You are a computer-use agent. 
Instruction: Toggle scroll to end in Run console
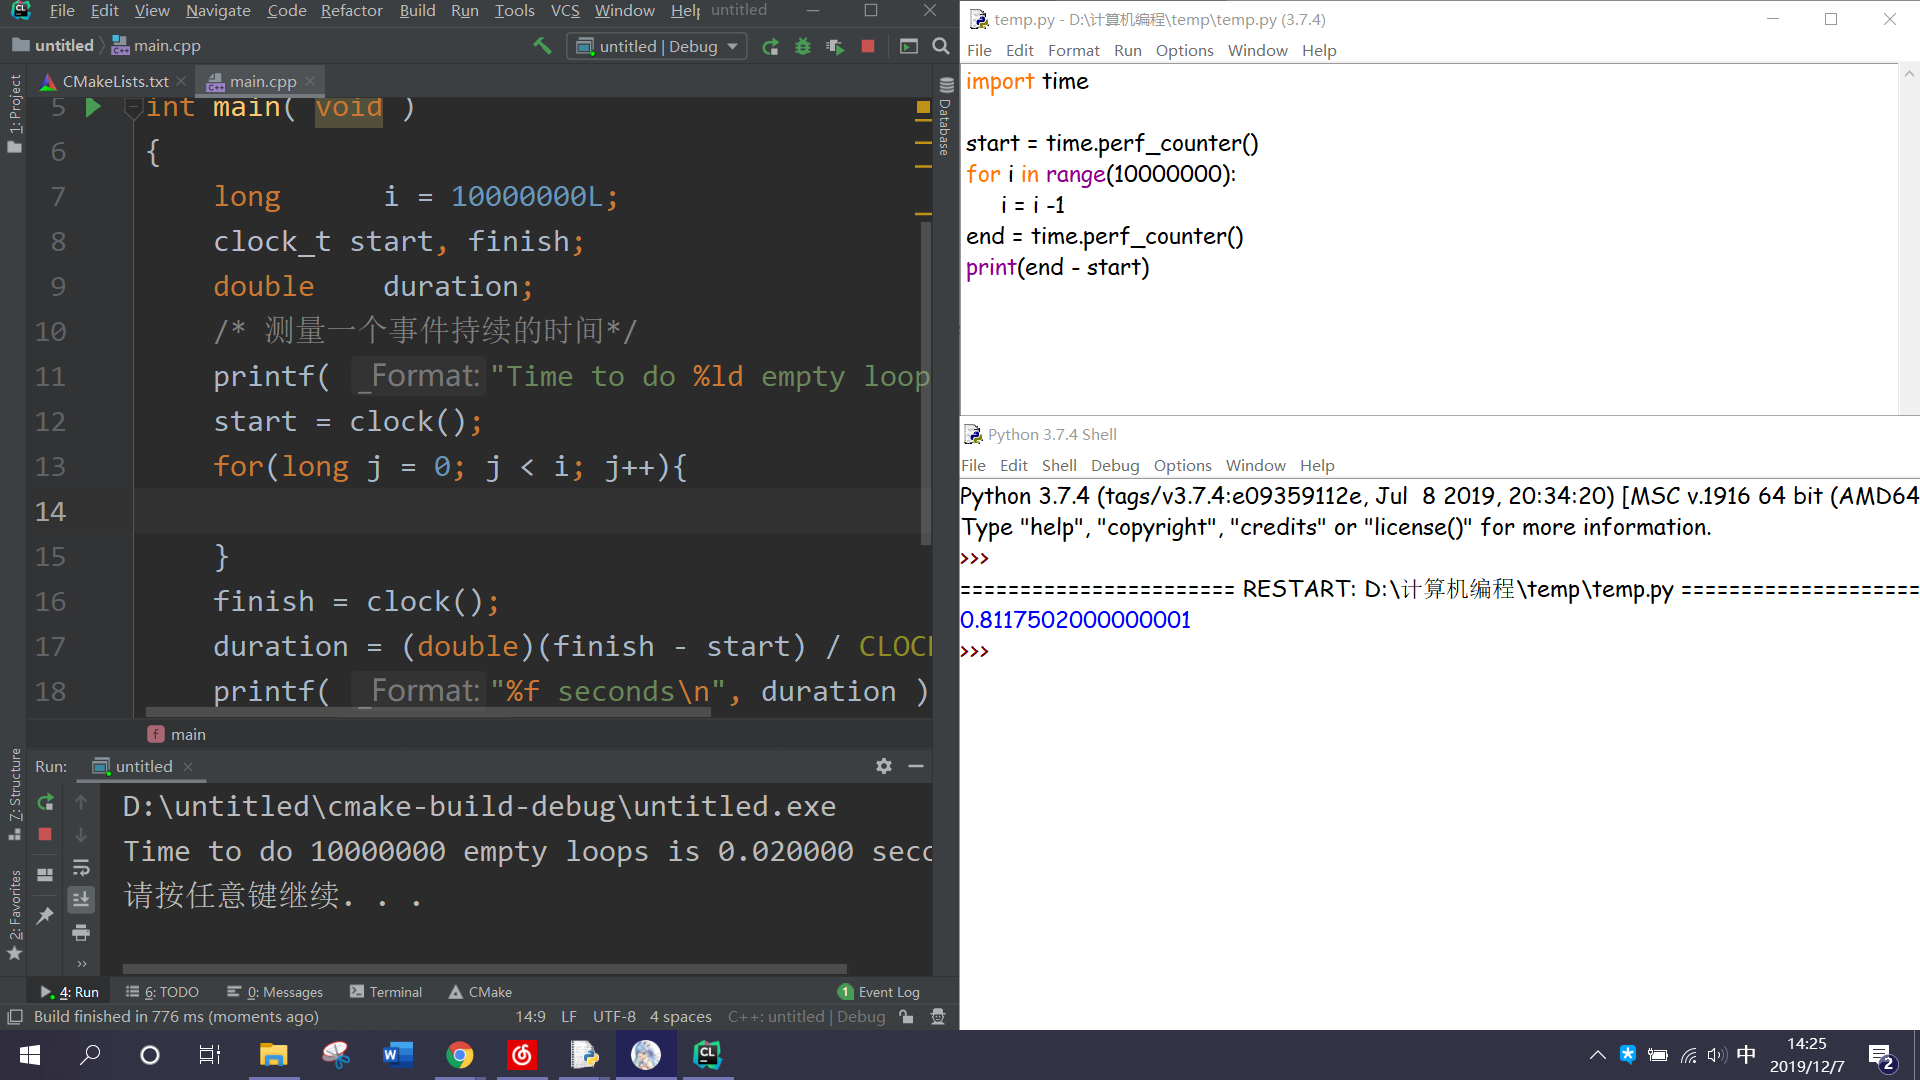[81, 900]
